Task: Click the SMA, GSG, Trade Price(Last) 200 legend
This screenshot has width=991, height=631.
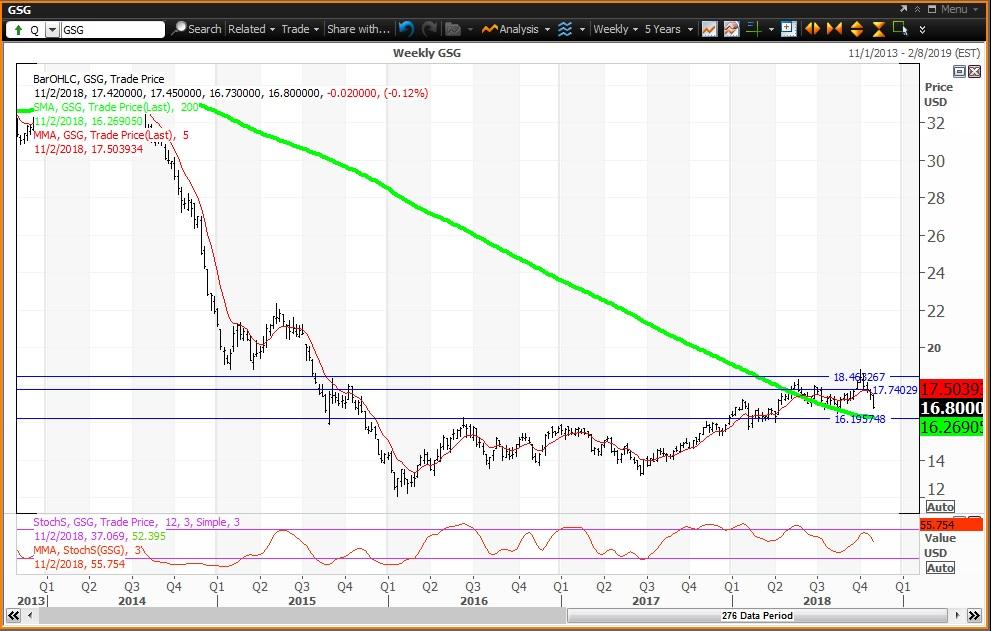Action: pyautogui.click(x=116, y=107)
